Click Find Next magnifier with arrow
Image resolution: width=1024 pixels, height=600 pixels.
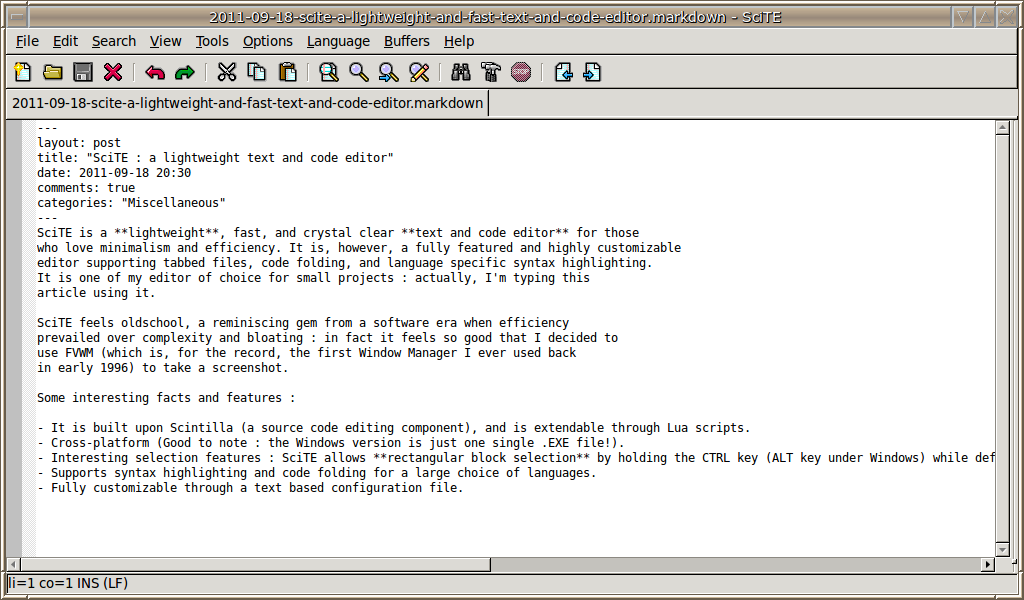coord(389,72)
